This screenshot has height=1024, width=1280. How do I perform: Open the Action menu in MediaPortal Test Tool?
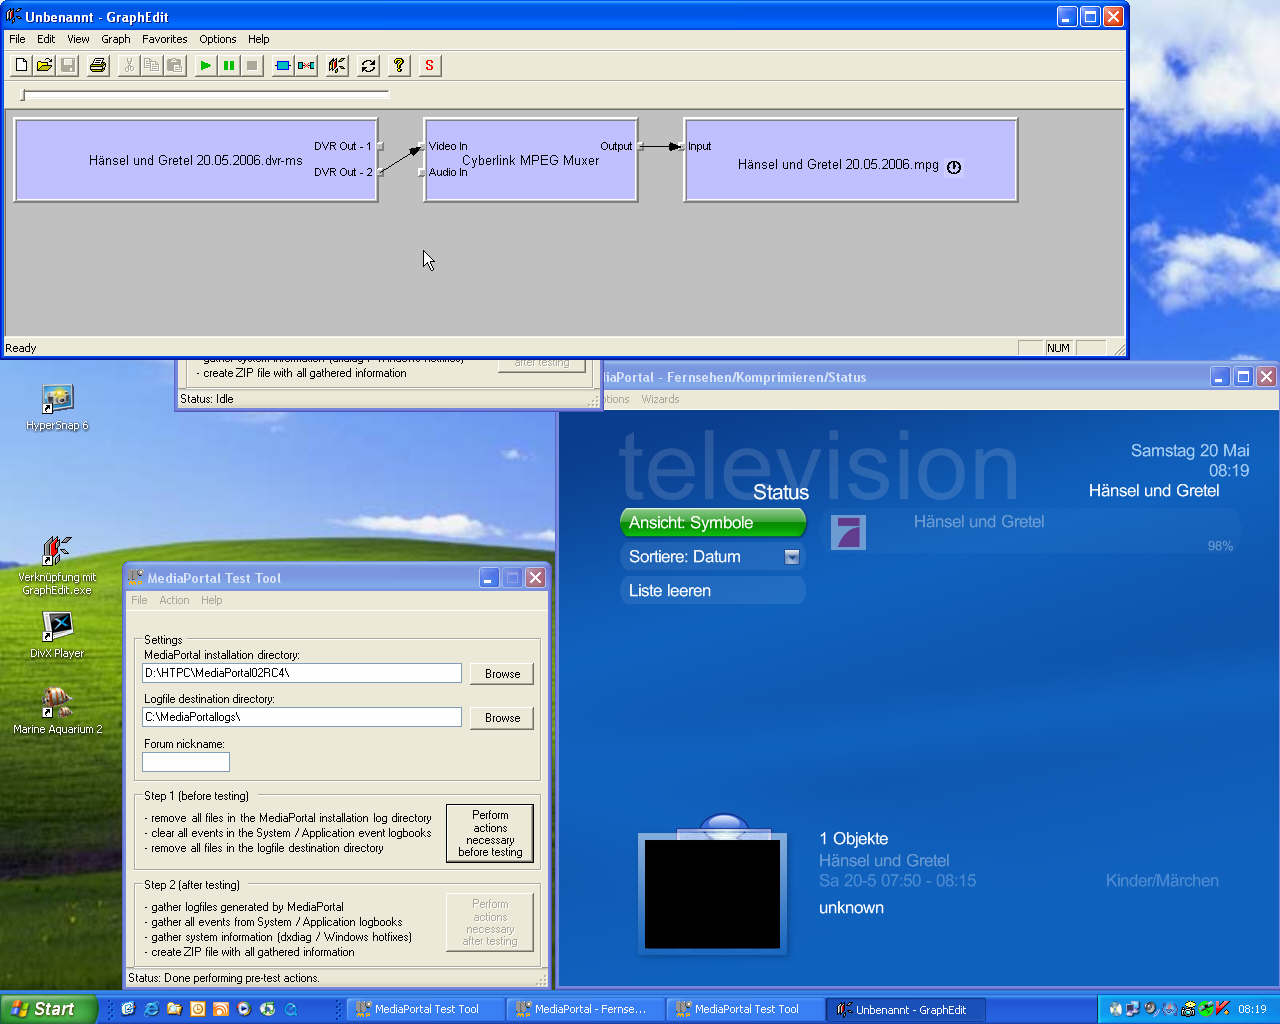point(174,600)
